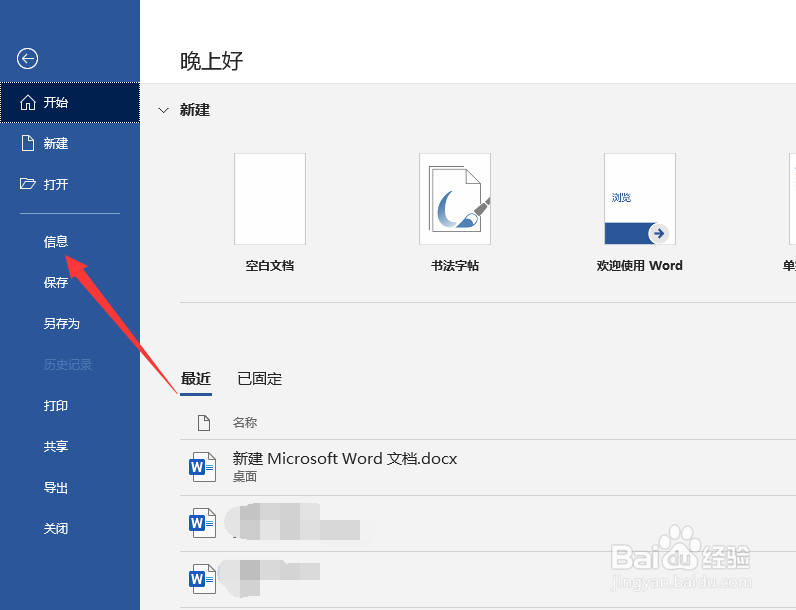Open the 打印 page
Image resolution: width=796 pixels, height=610 pixels.
point(56,405)
